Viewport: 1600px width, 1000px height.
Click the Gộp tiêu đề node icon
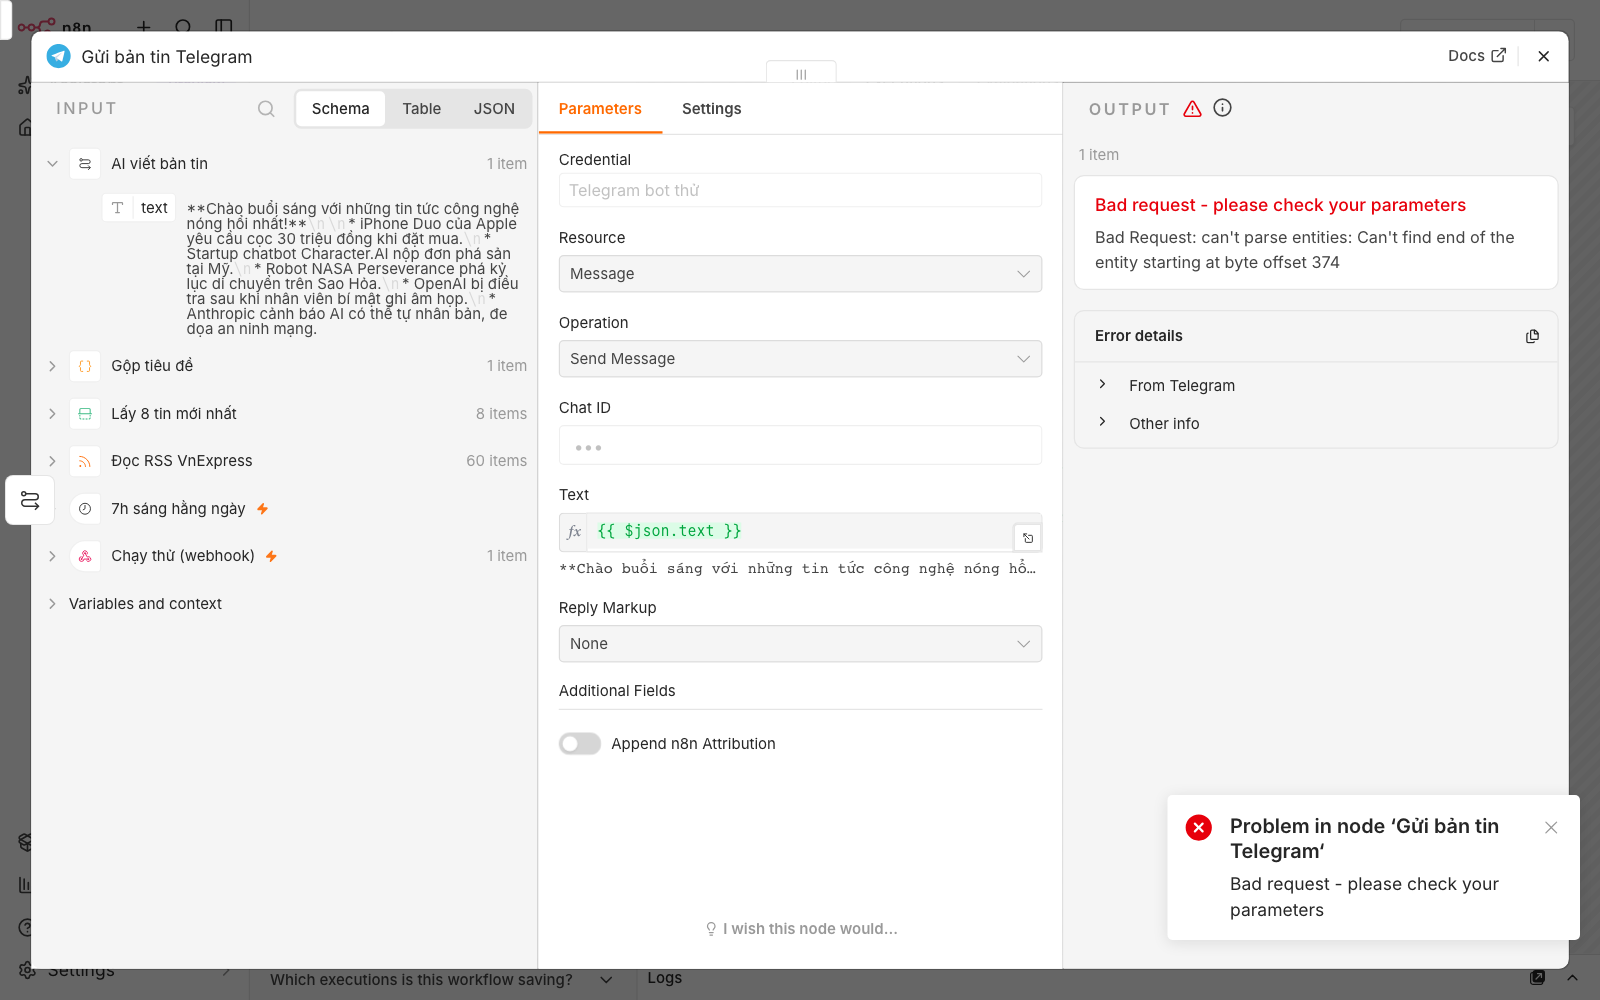85,366
